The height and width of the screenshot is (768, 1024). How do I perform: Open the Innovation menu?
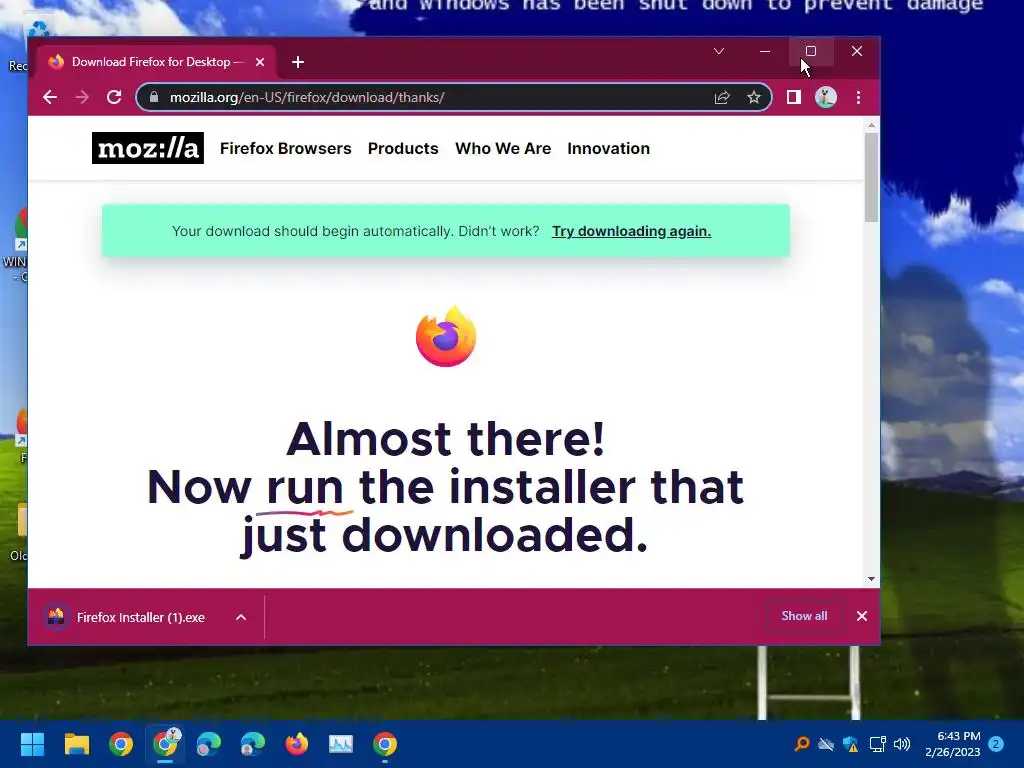pyautogui.click(x=608, y=148)
